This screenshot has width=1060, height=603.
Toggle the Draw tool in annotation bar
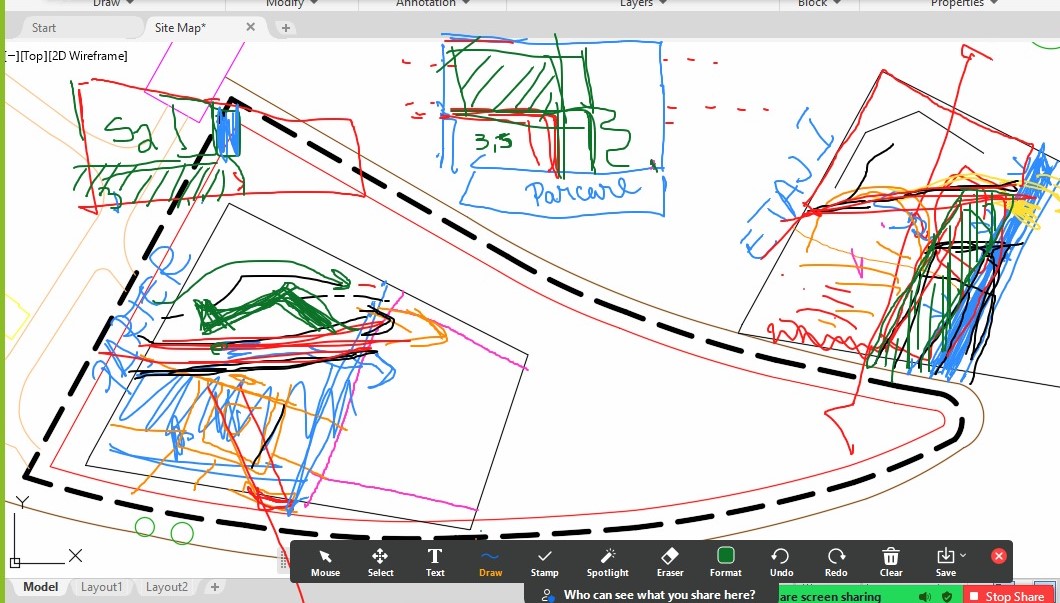490,561
